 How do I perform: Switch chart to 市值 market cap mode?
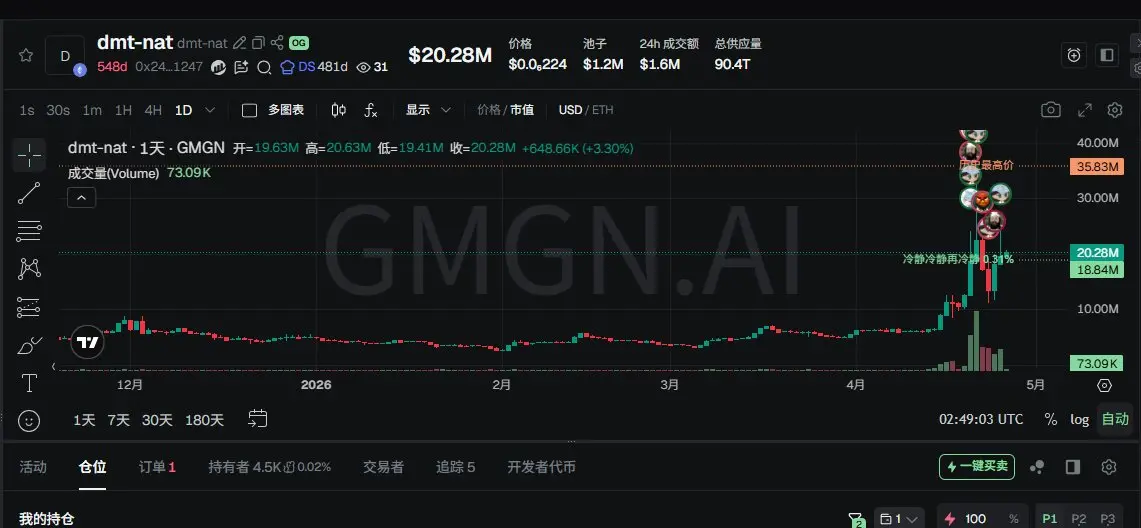(x=522, y=110)
